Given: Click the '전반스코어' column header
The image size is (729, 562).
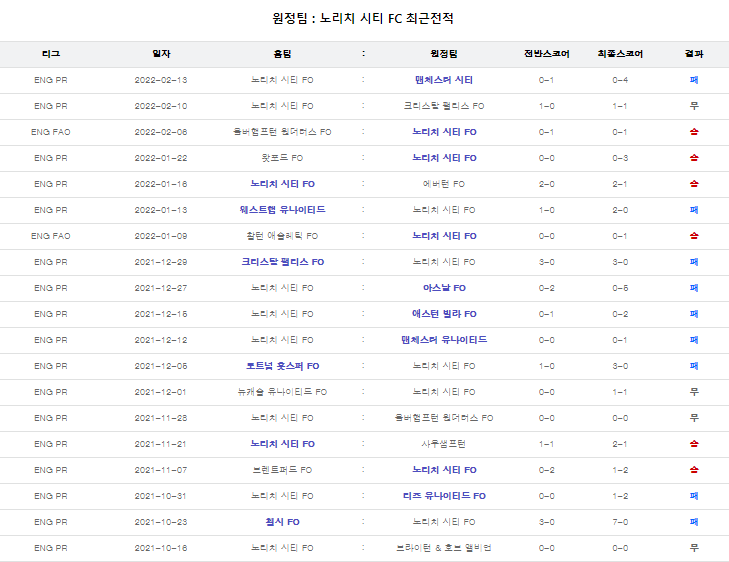Looking at the screenshot, I should [x=546, y=54].
